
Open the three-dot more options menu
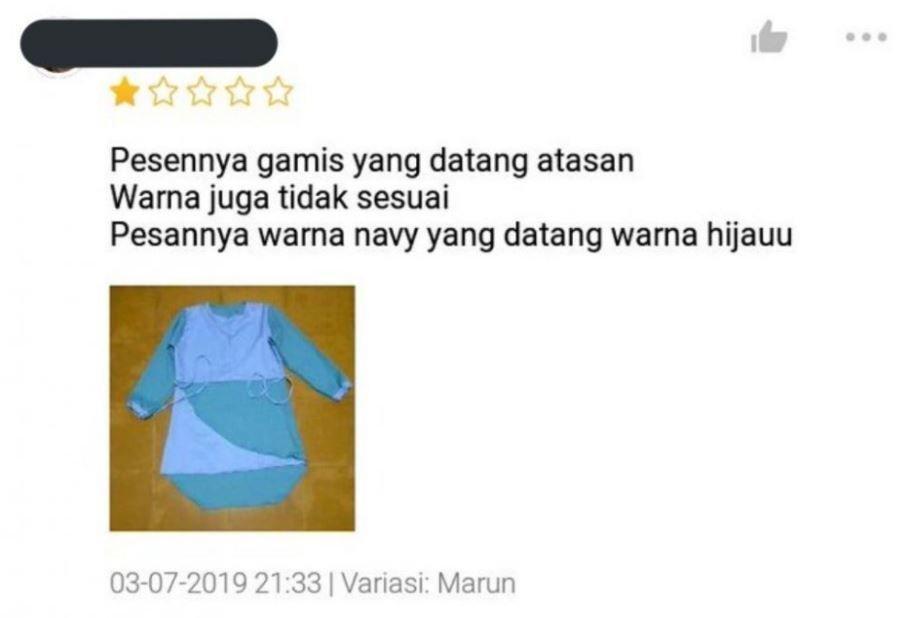(x=866, y=37)
